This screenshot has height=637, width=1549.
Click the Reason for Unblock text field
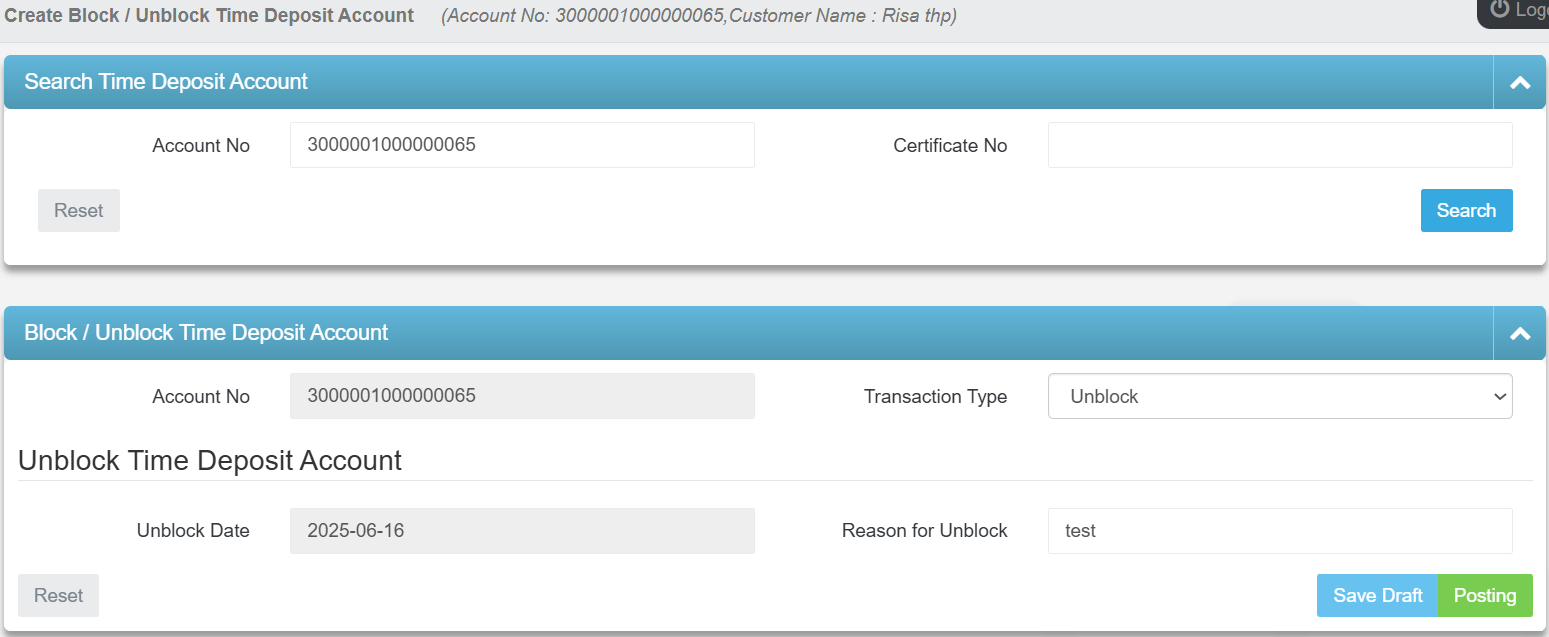[x=1280, y=531]
